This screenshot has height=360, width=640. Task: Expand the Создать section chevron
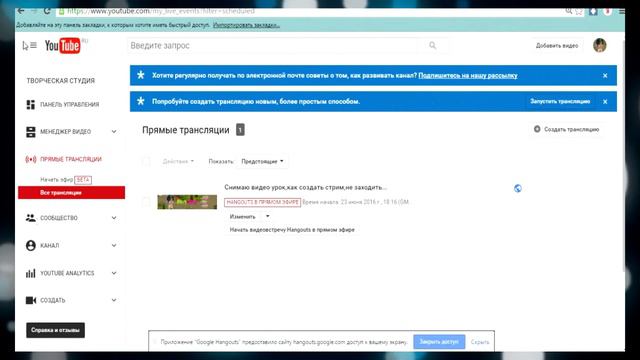click(114, 300)
